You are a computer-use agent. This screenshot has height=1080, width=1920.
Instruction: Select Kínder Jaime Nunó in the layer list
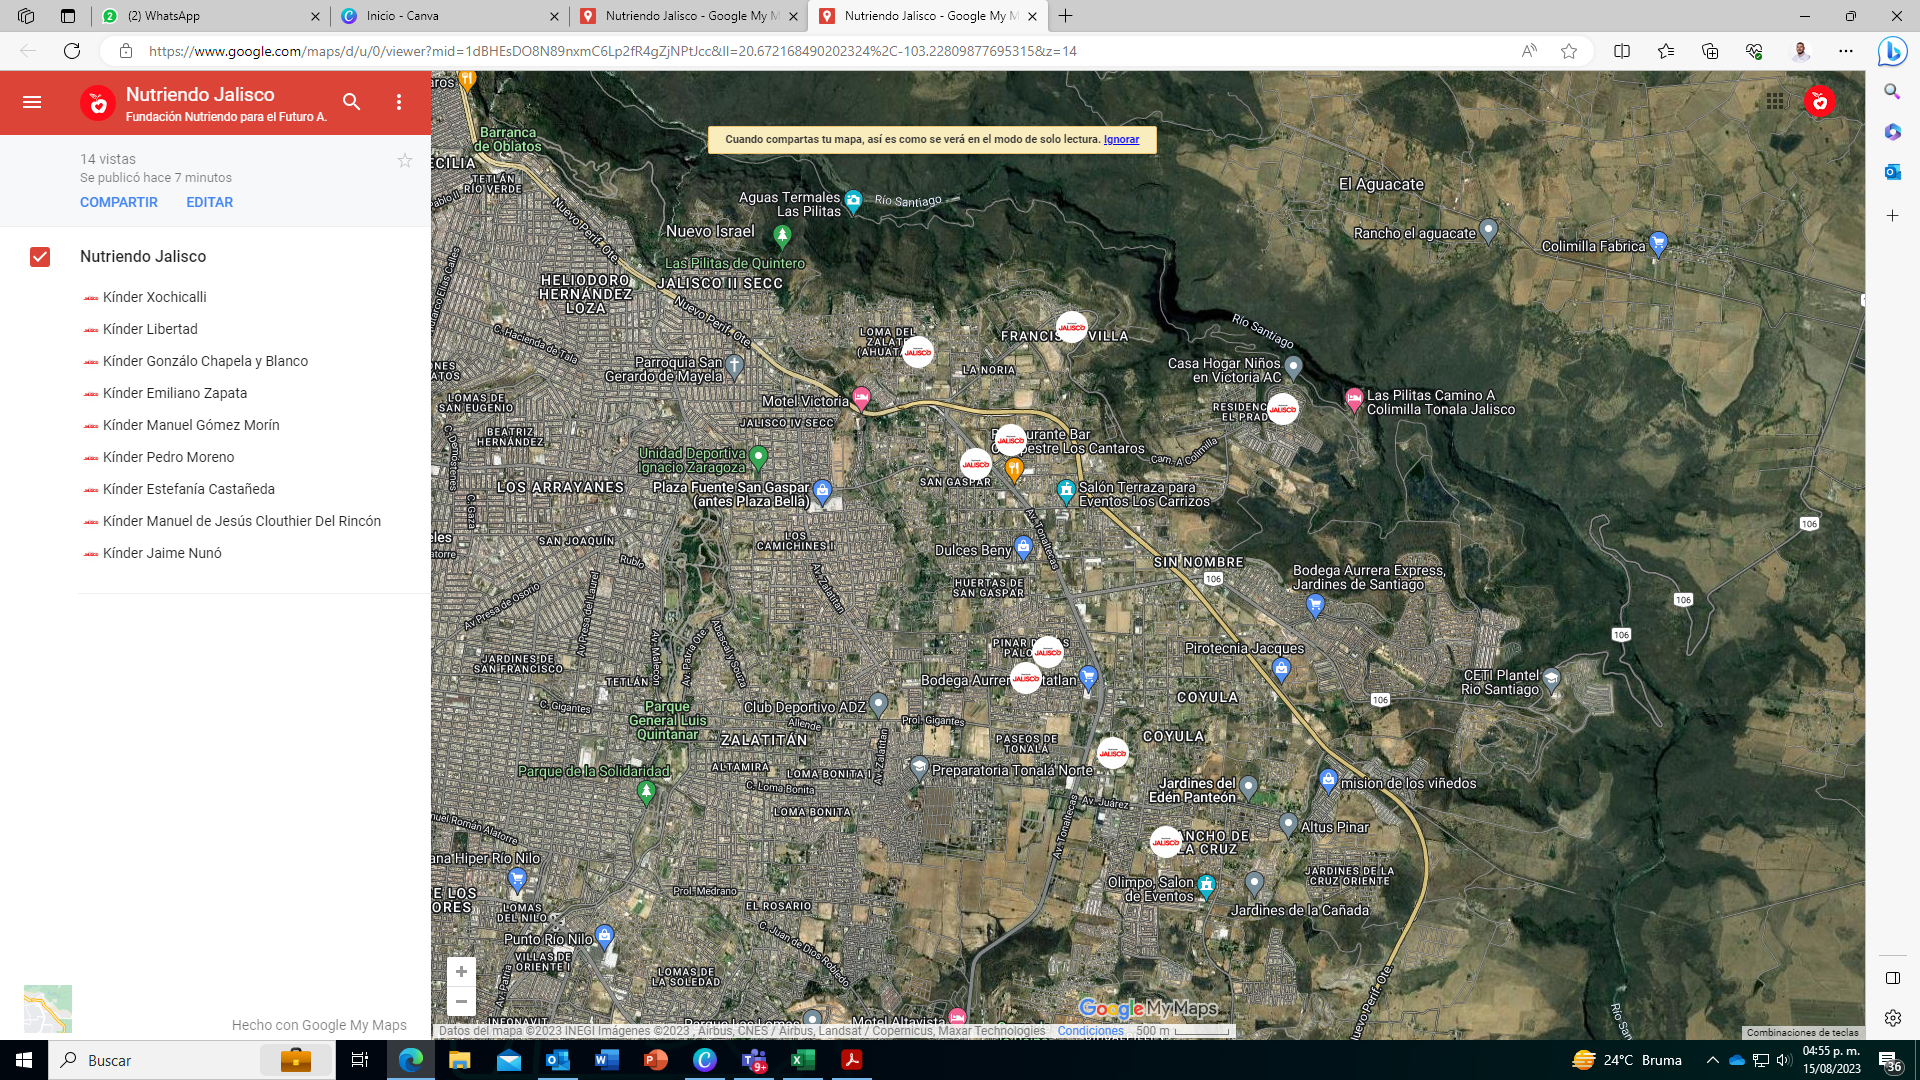pyautogui.click(x=162, y=553)
